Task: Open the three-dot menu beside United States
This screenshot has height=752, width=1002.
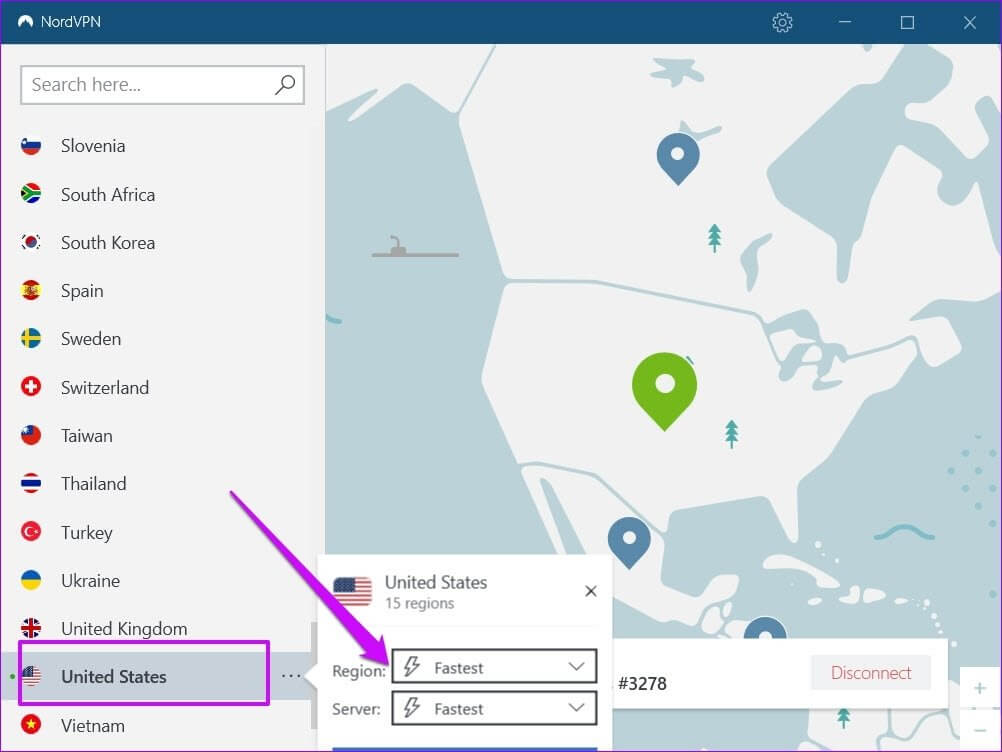Action: click(x=290, y=676)
